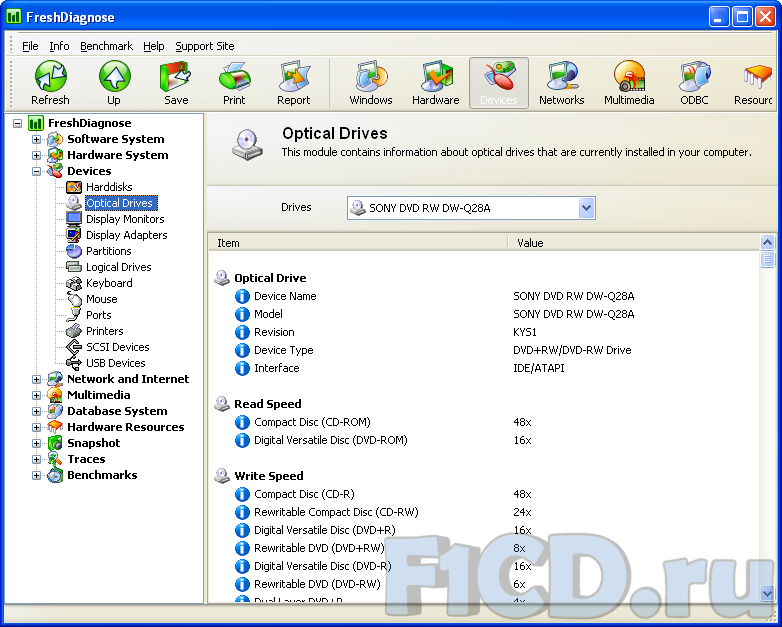Image resolution: width=782 pixels, height=627 pixels.
Task: Expand the Benchmarks tree node
Action: (36, 475)
